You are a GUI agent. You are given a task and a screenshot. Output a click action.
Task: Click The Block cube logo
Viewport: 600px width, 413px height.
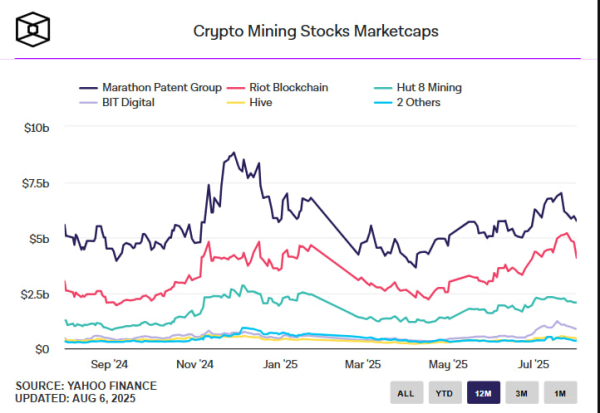point(33,29)
